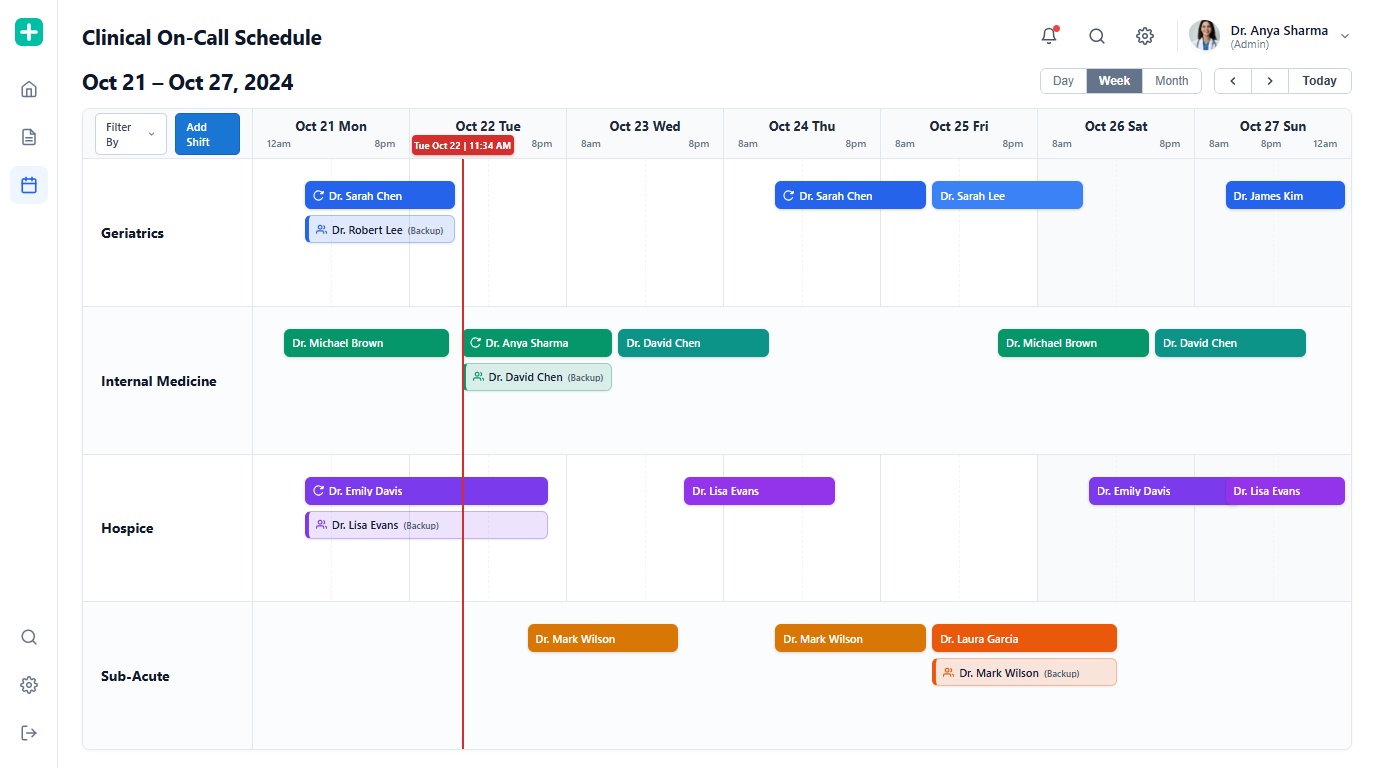
Task: Open Dr. Mark Wilson's Thursday Sub-Acute shift
Action: (850, 638)
